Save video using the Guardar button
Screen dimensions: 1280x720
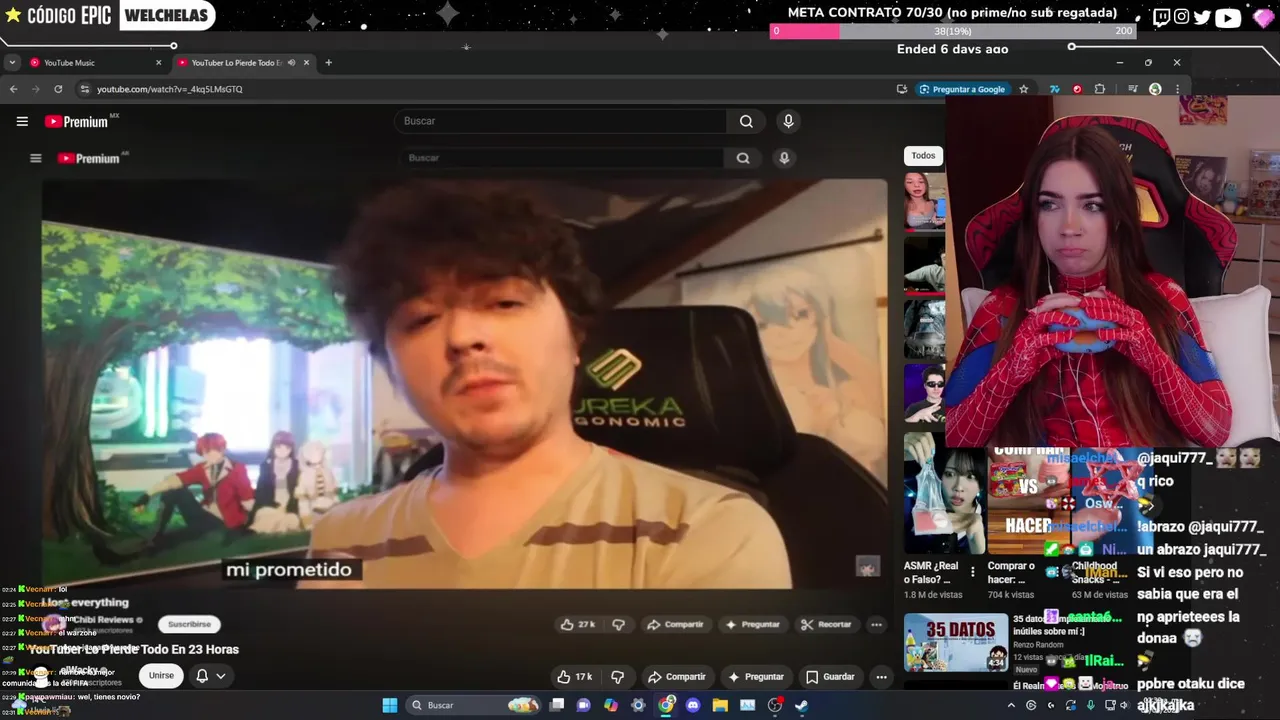(x=830, y=677)
